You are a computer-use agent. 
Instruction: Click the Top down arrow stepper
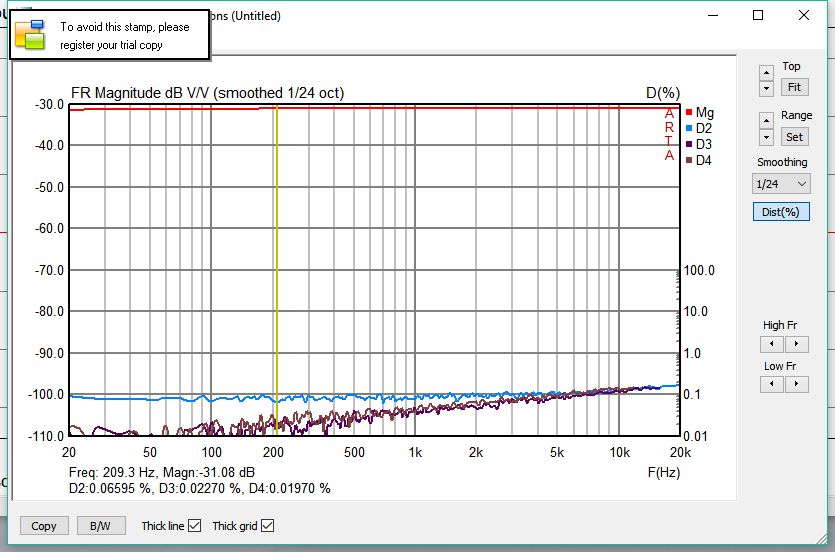[x=766, y=88]
